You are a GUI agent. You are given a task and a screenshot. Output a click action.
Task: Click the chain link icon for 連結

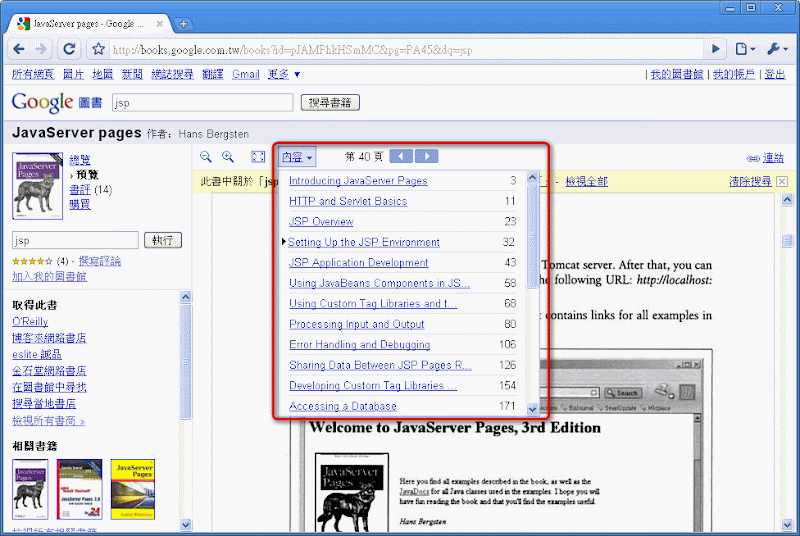click(753, 159)
